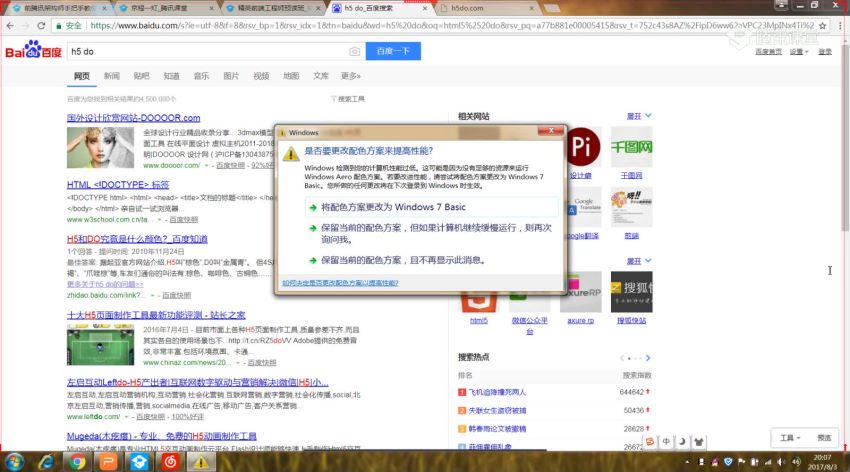The height and width of the screenshot is (472, 850).
Task: Expand 更多 search categories
Action: point(351,76)
